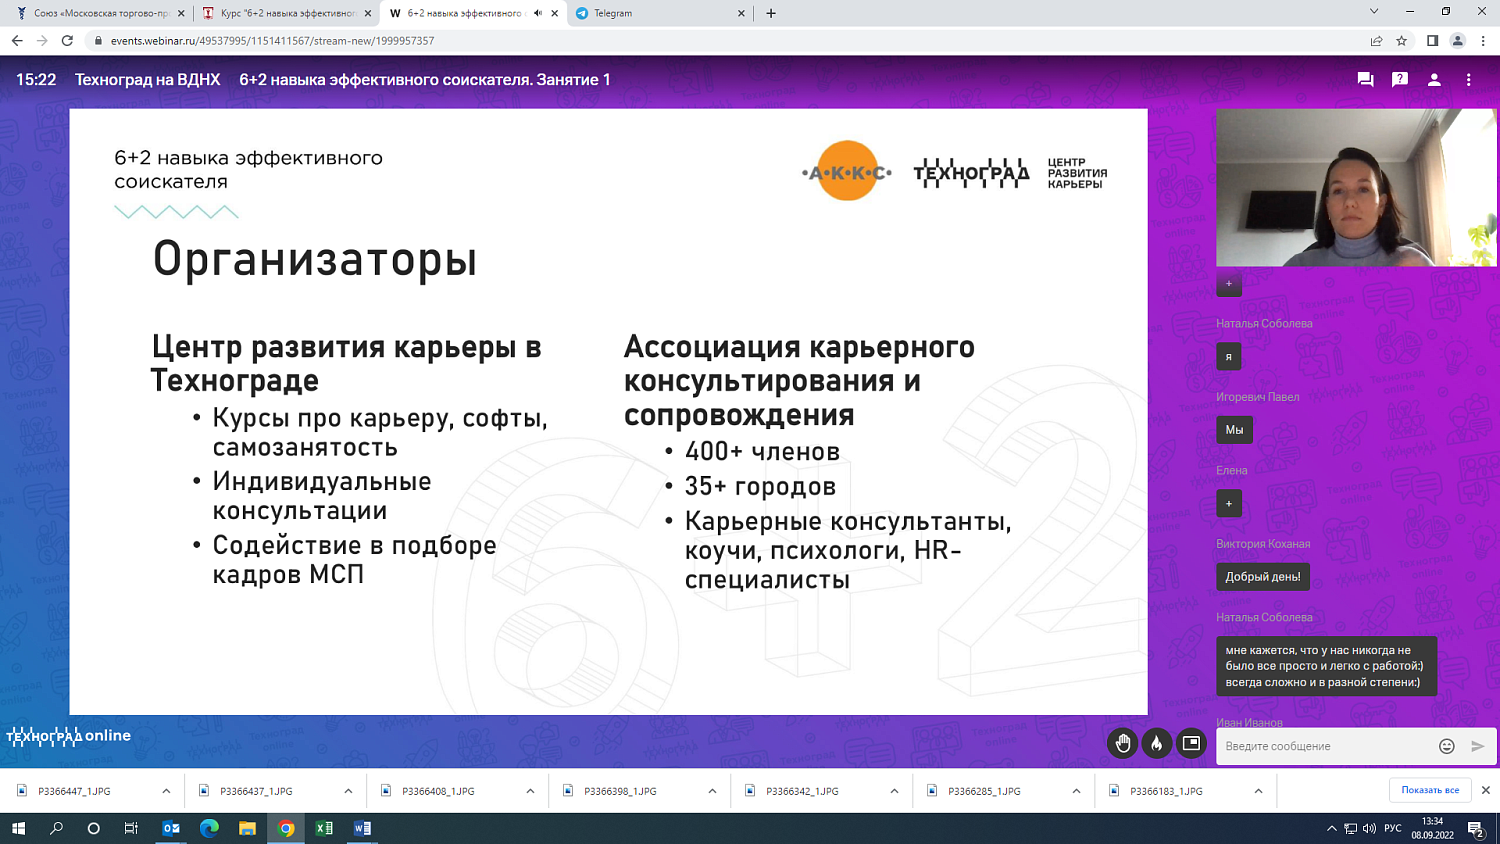
Task: Switch to the Telegram browser tab
Action: click(661, 13)
